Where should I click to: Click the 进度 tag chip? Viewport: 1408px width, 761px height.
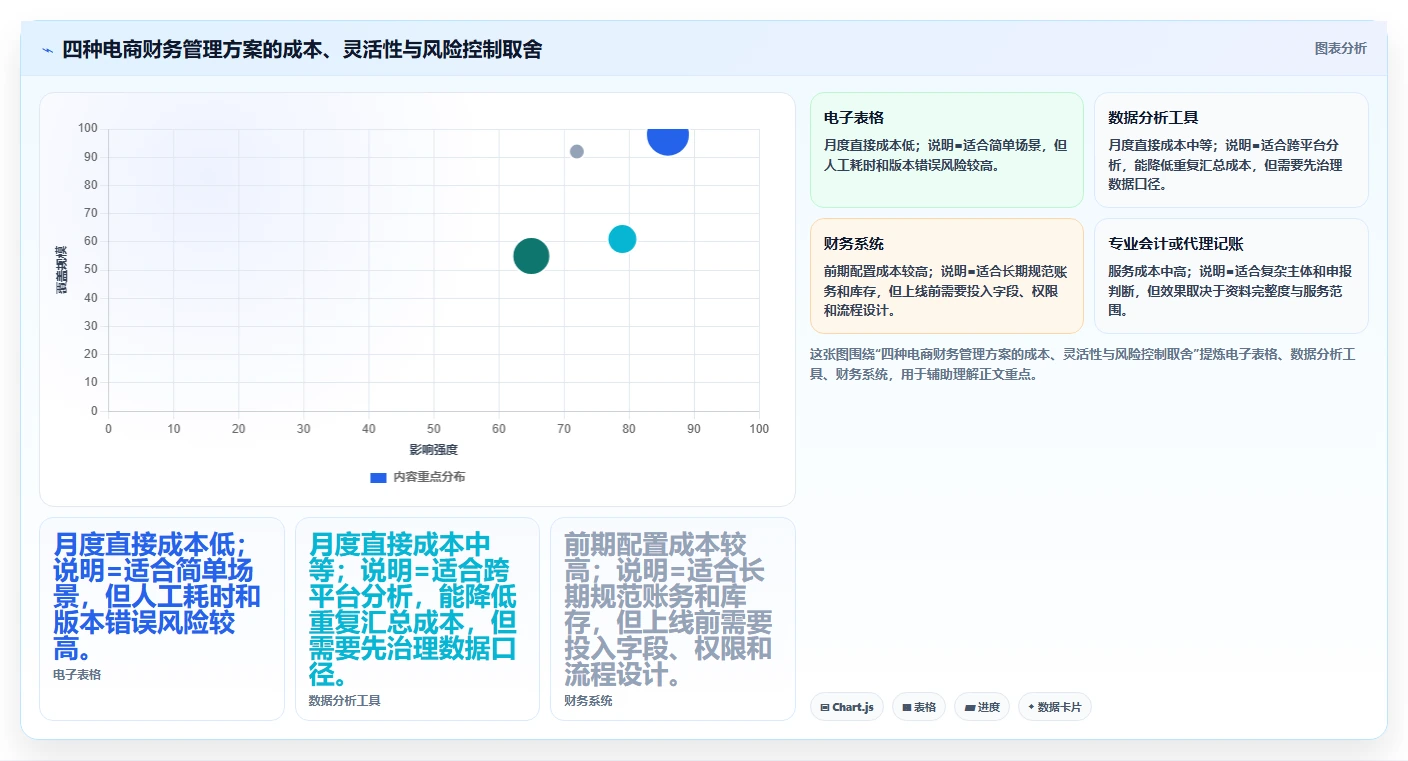[x=982, y=707]
